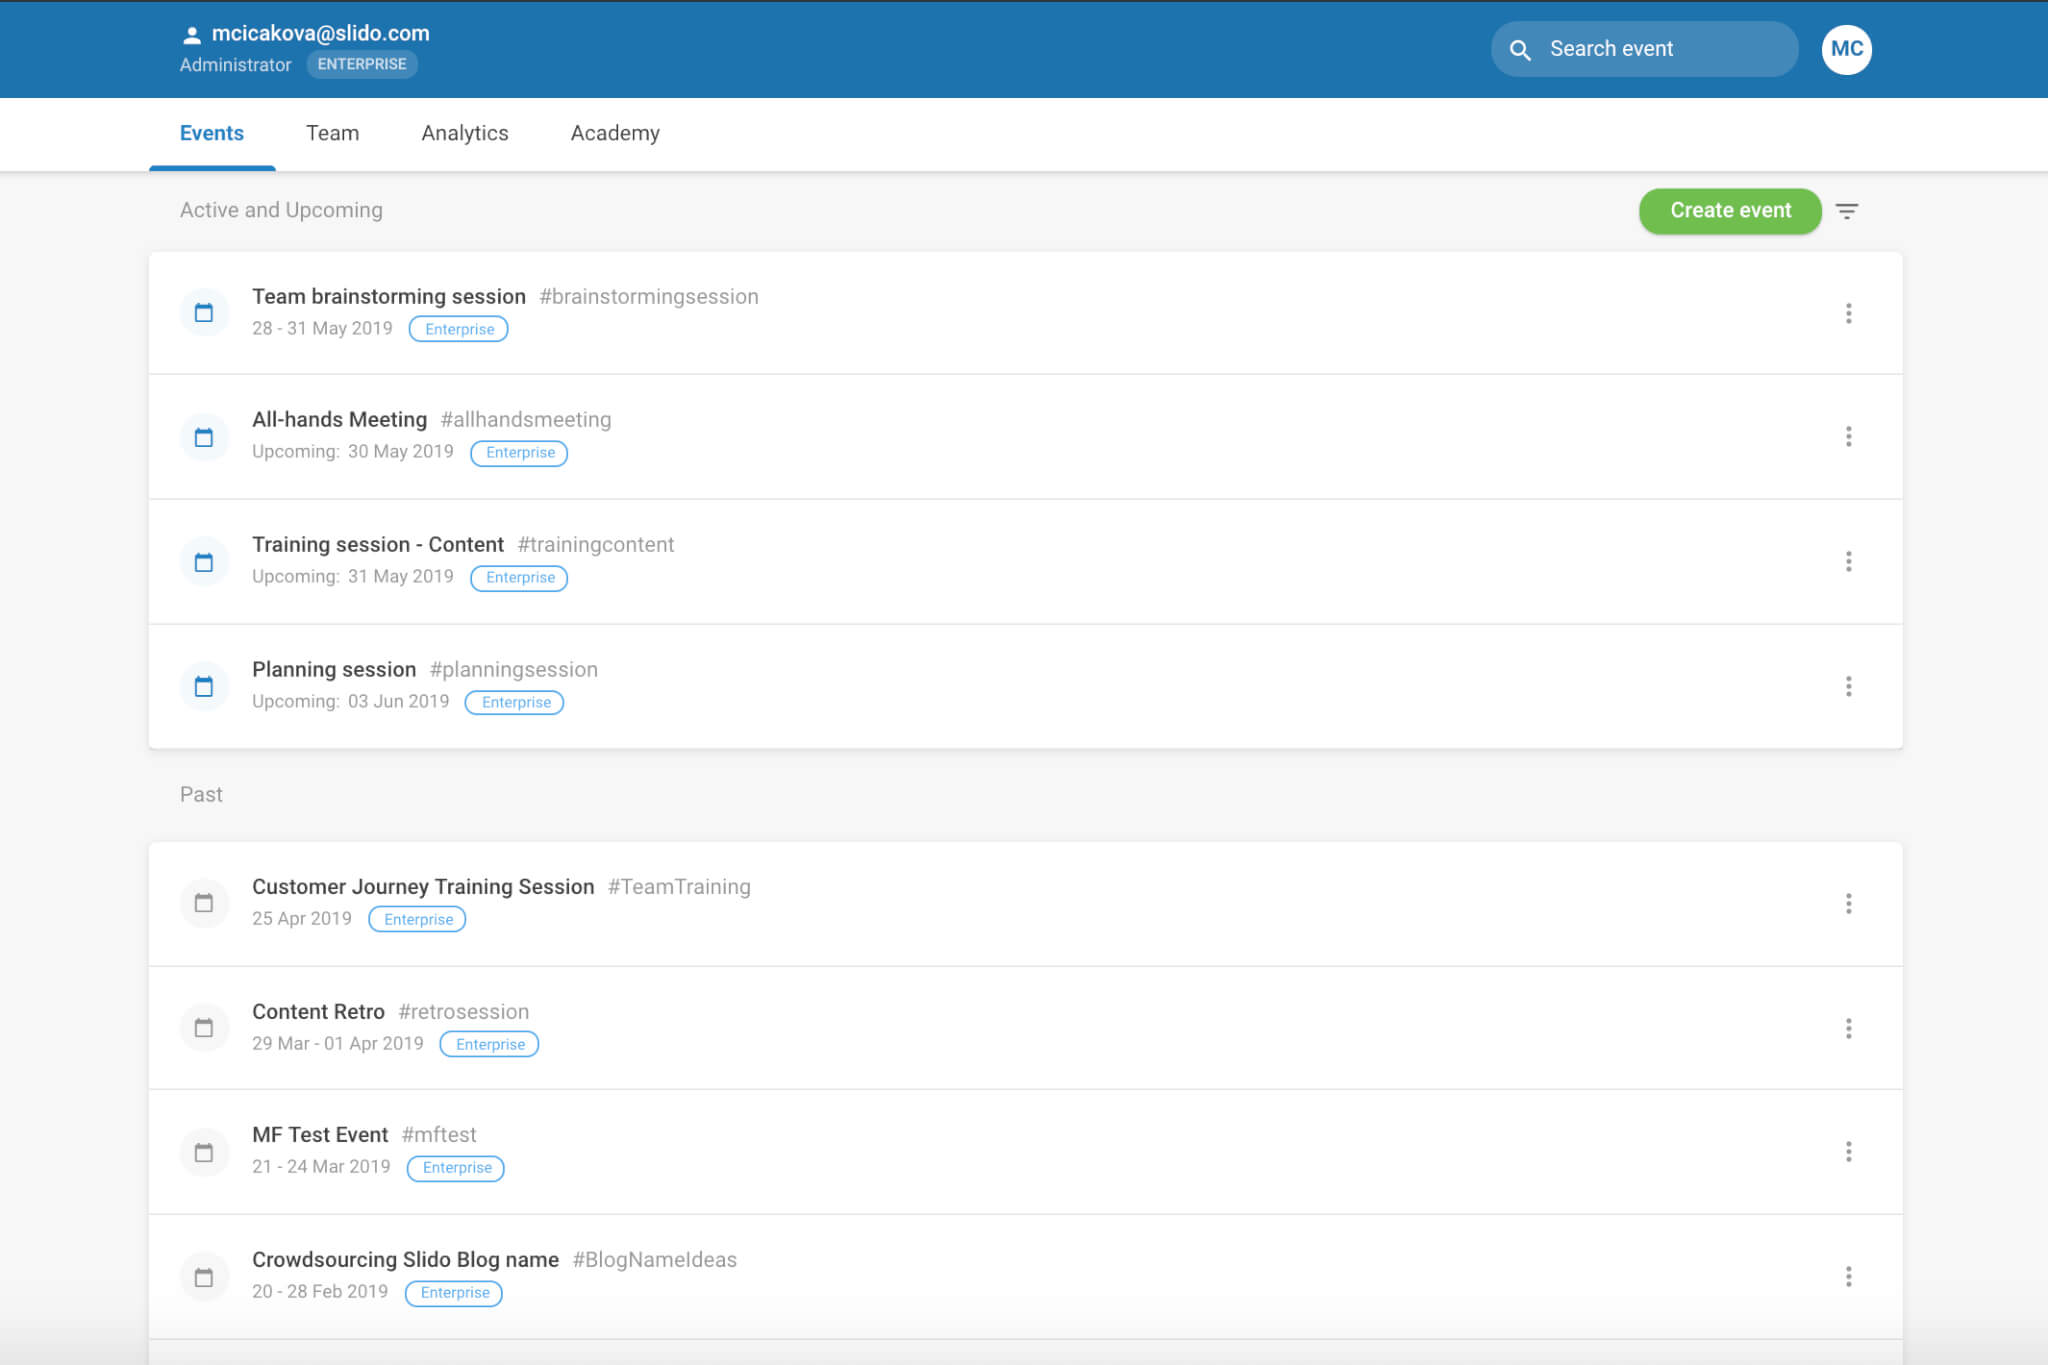Open options menu for Customer Journey Training Session
This screenshot has width=2048, height=1365.
[1848, 904]
